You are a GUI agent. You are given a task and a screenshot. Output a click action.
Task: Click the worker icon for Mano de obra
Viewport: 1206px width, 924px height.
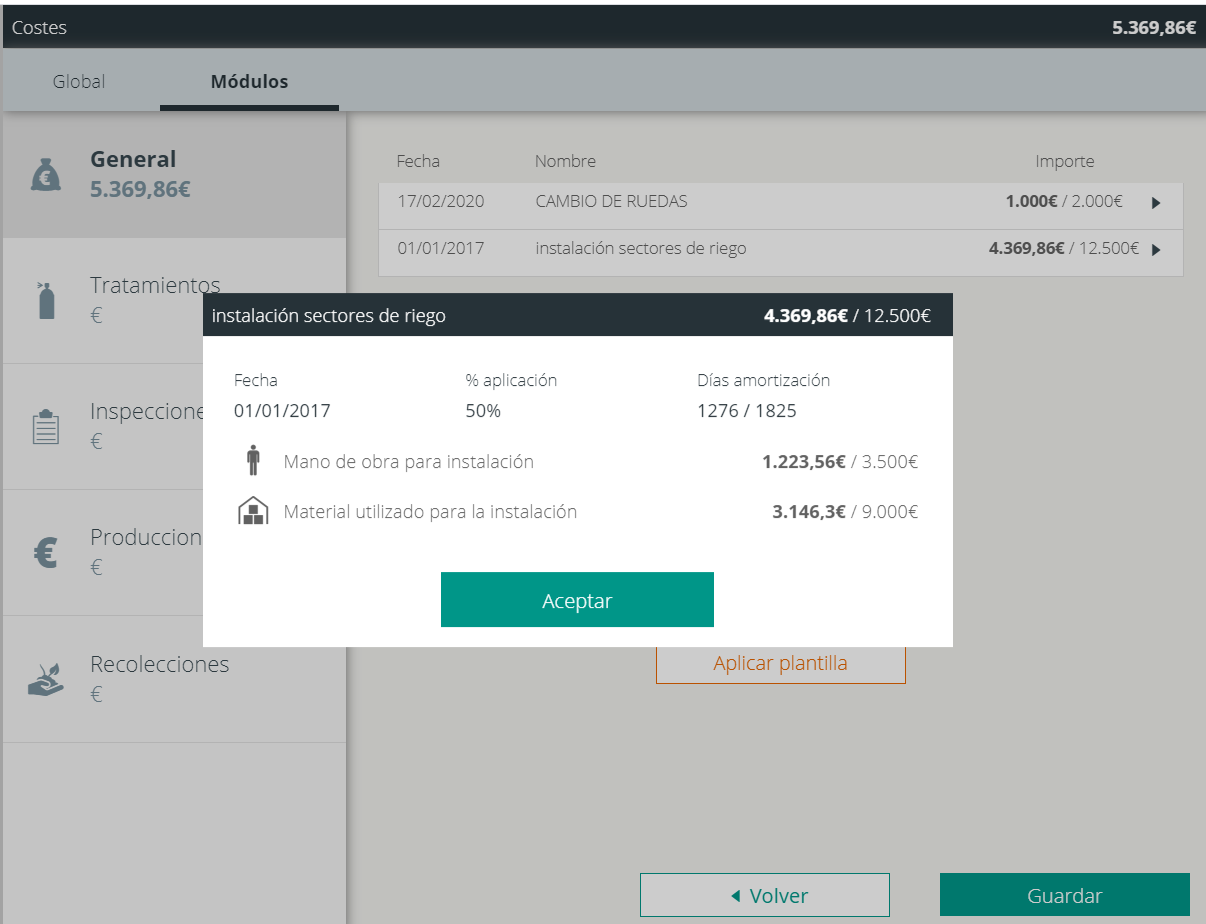252,462
